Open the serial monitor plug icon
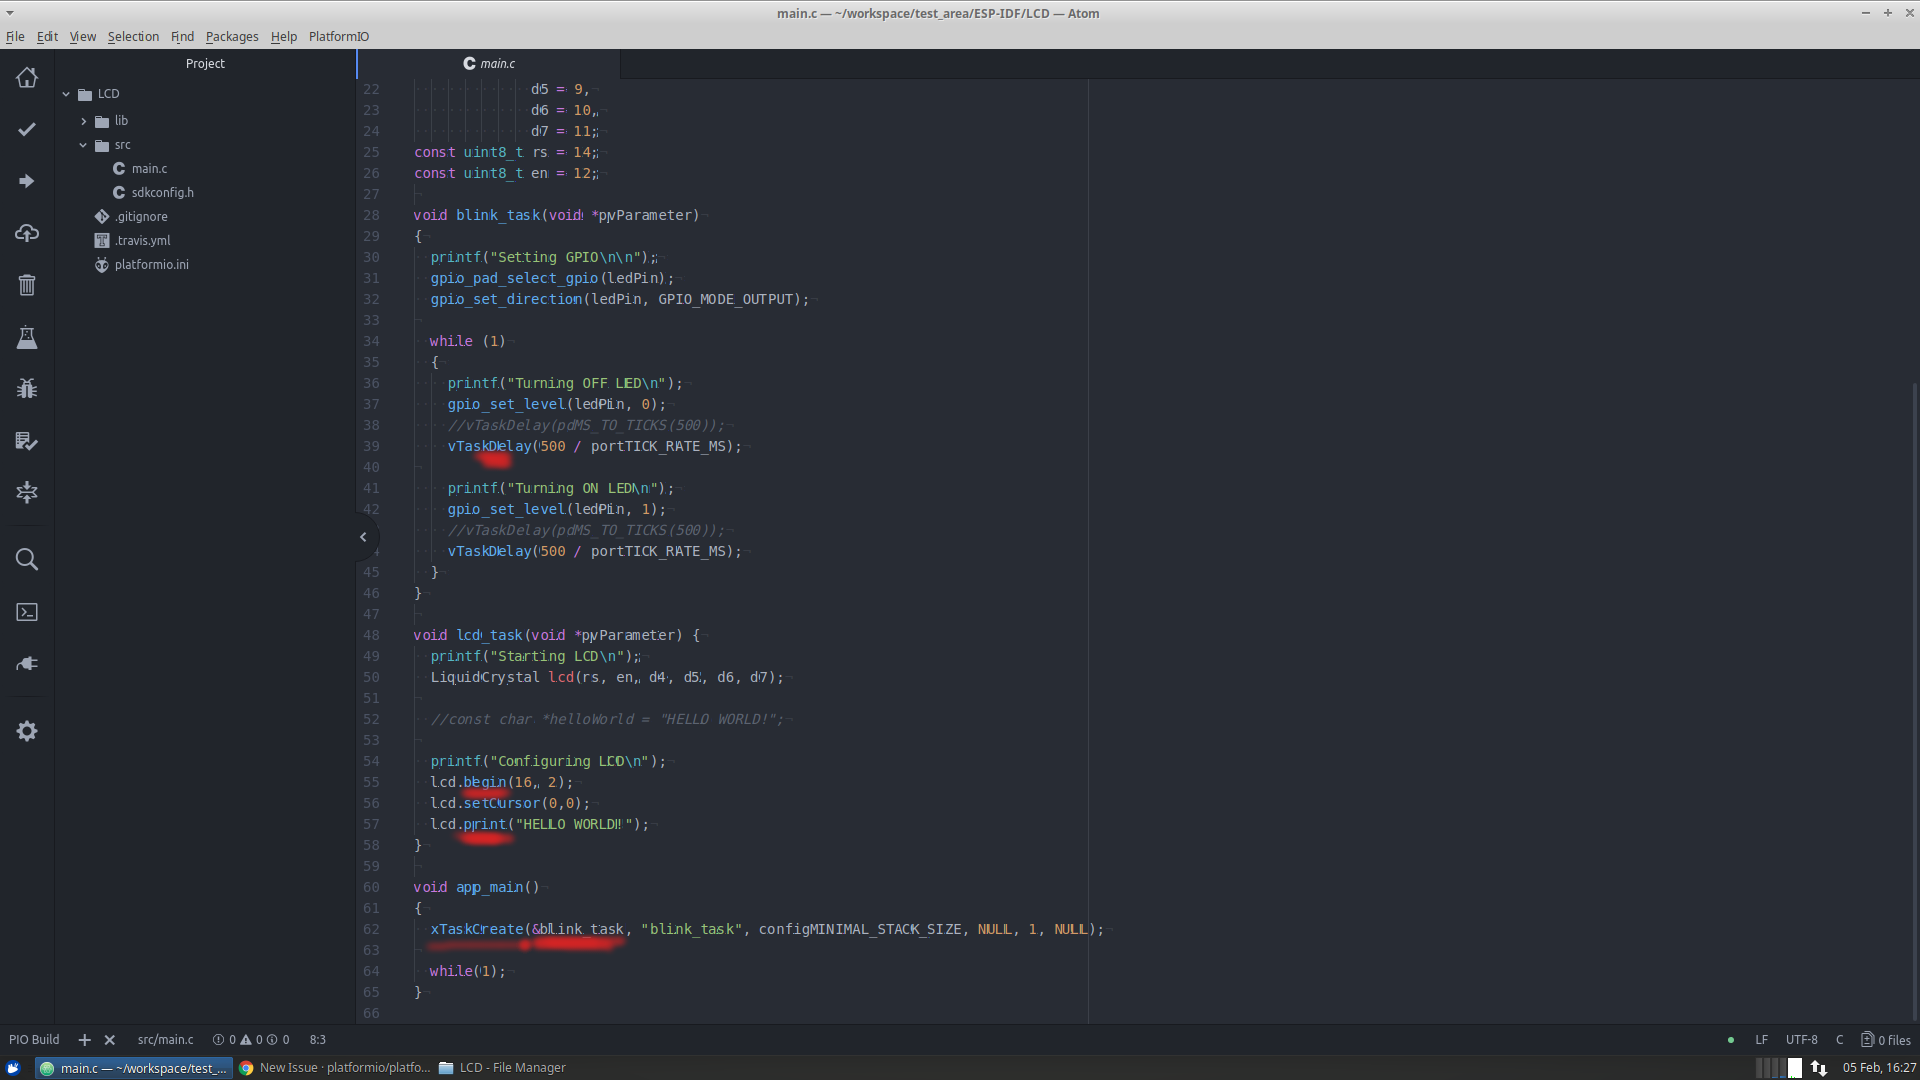The height and width of the screenshot is (1080, 1920). click(27, 663)
